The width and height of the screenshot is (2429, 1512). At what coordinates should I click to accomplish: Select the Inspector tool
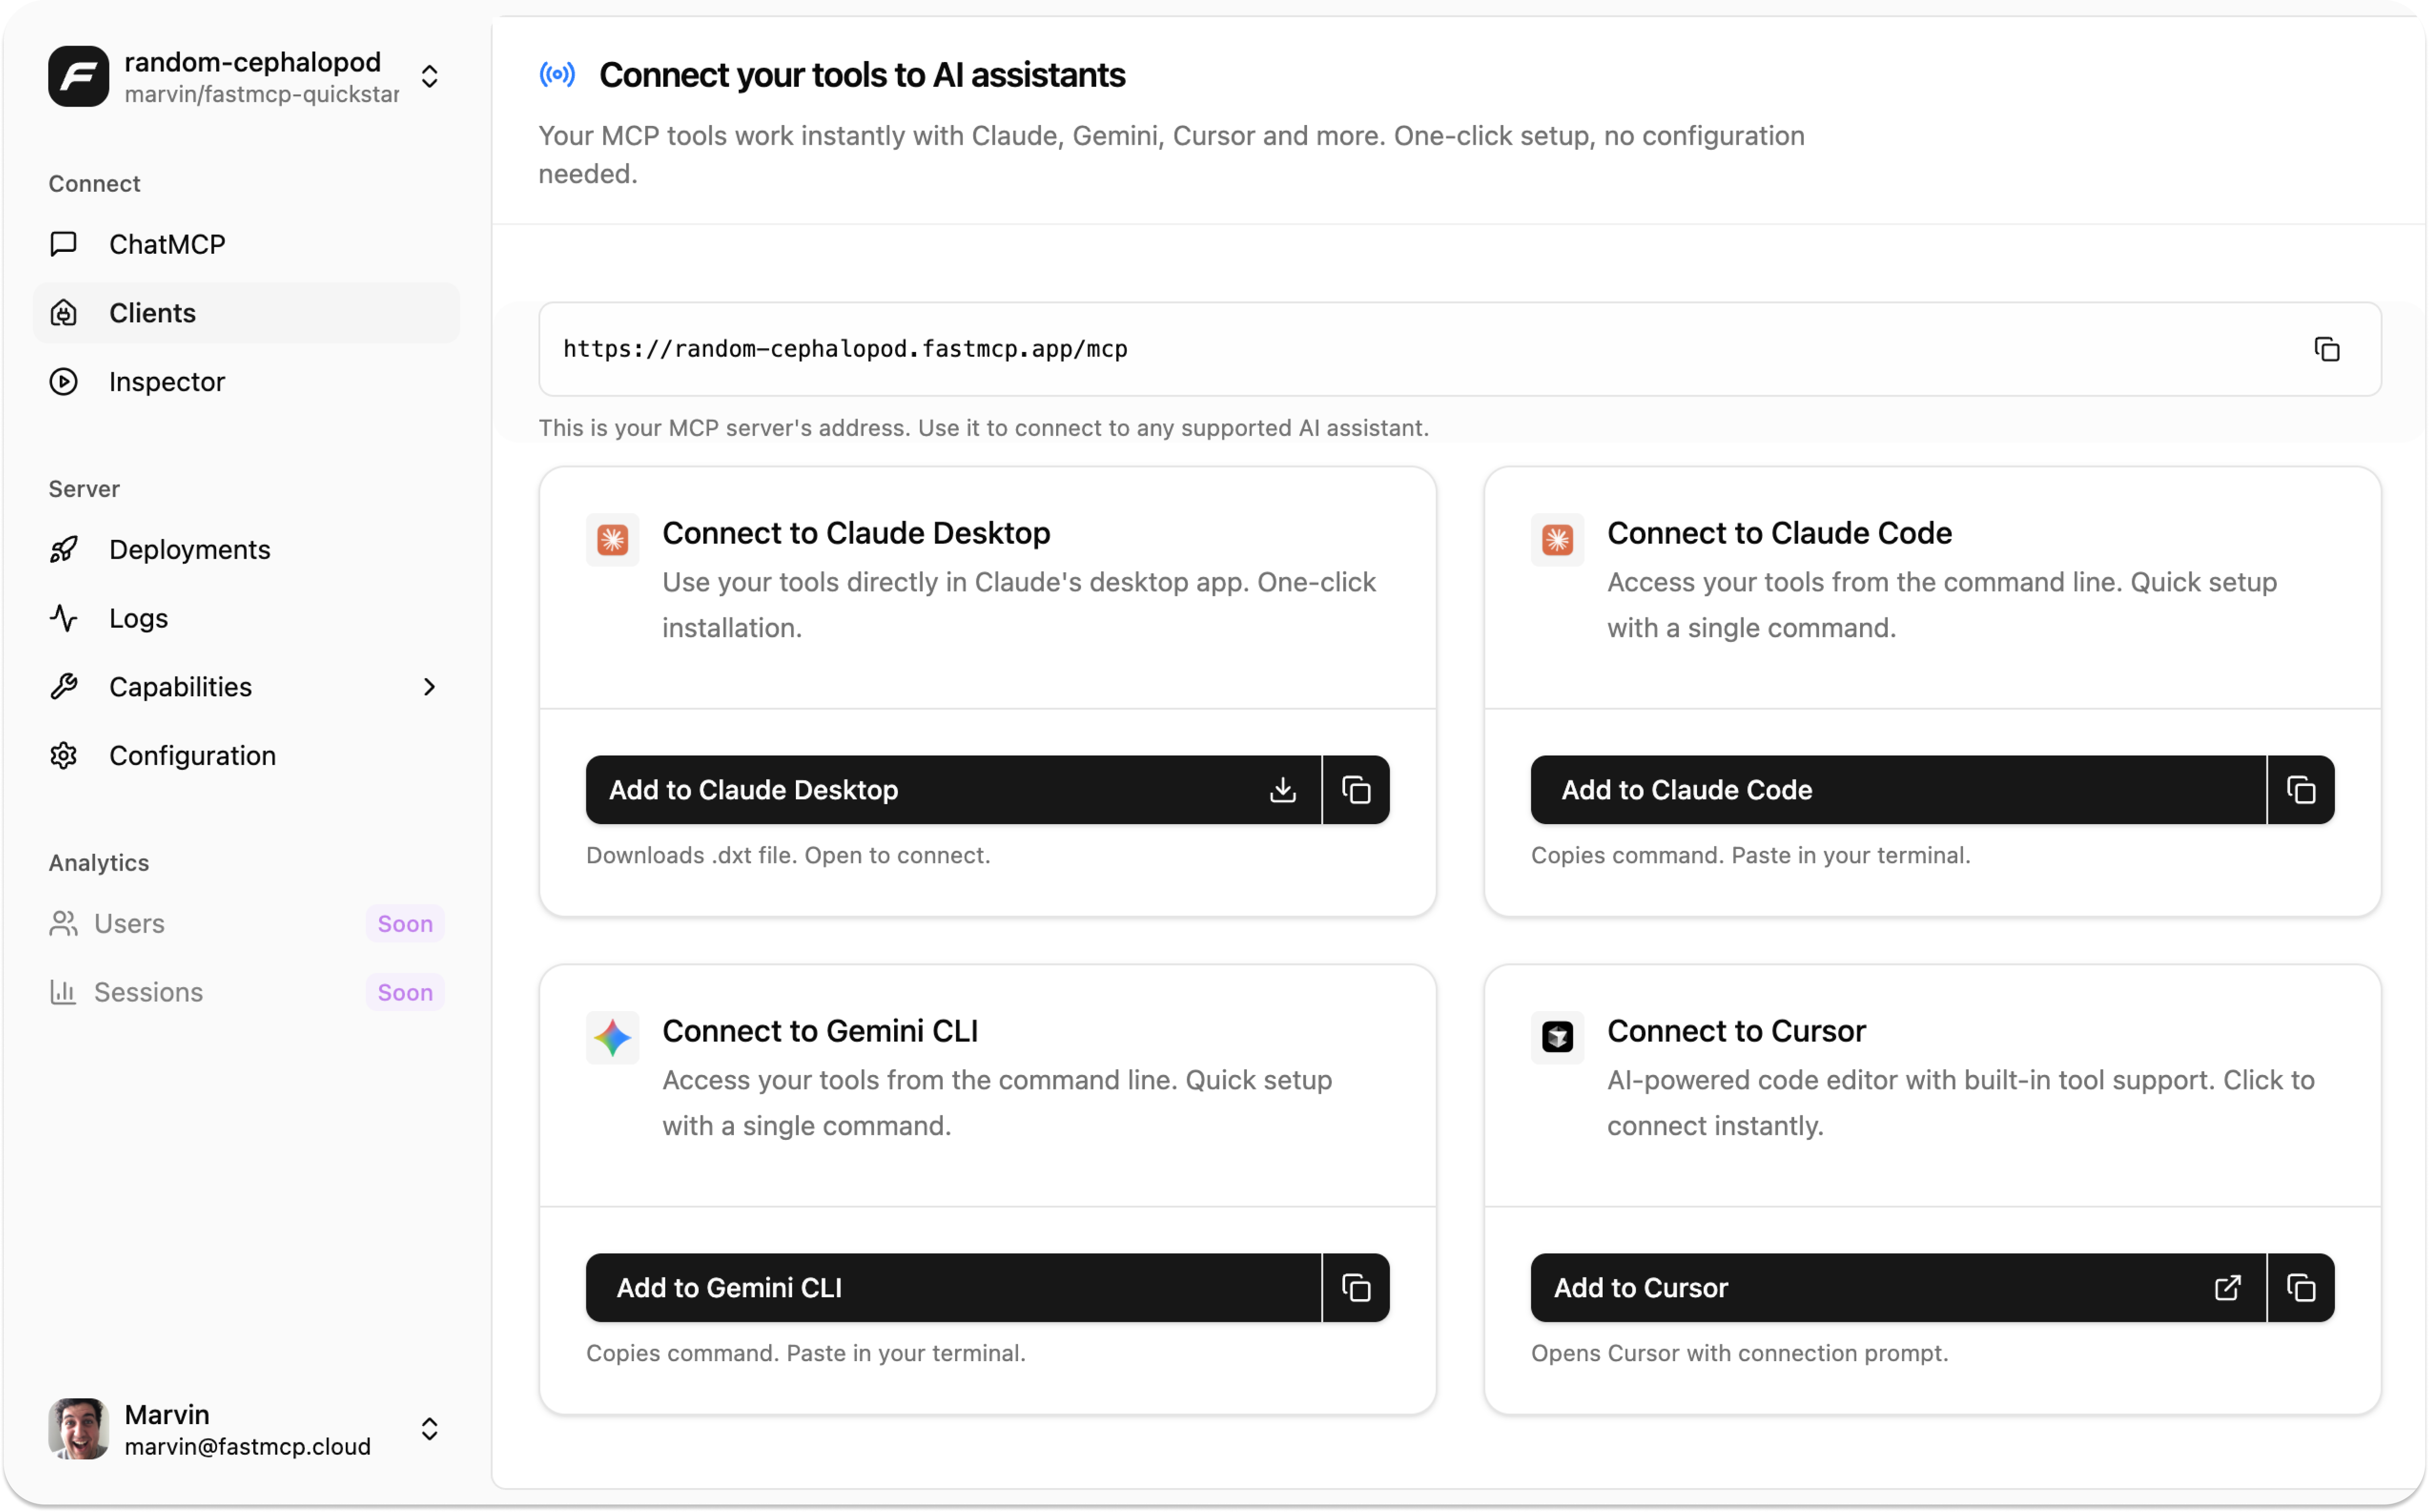[166, 381]
